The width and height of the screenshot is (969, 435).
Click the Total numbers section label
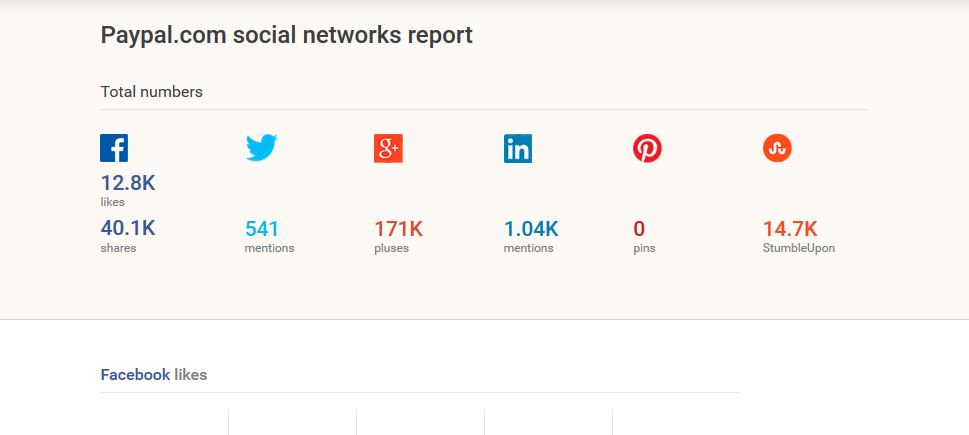coord(151,92)
